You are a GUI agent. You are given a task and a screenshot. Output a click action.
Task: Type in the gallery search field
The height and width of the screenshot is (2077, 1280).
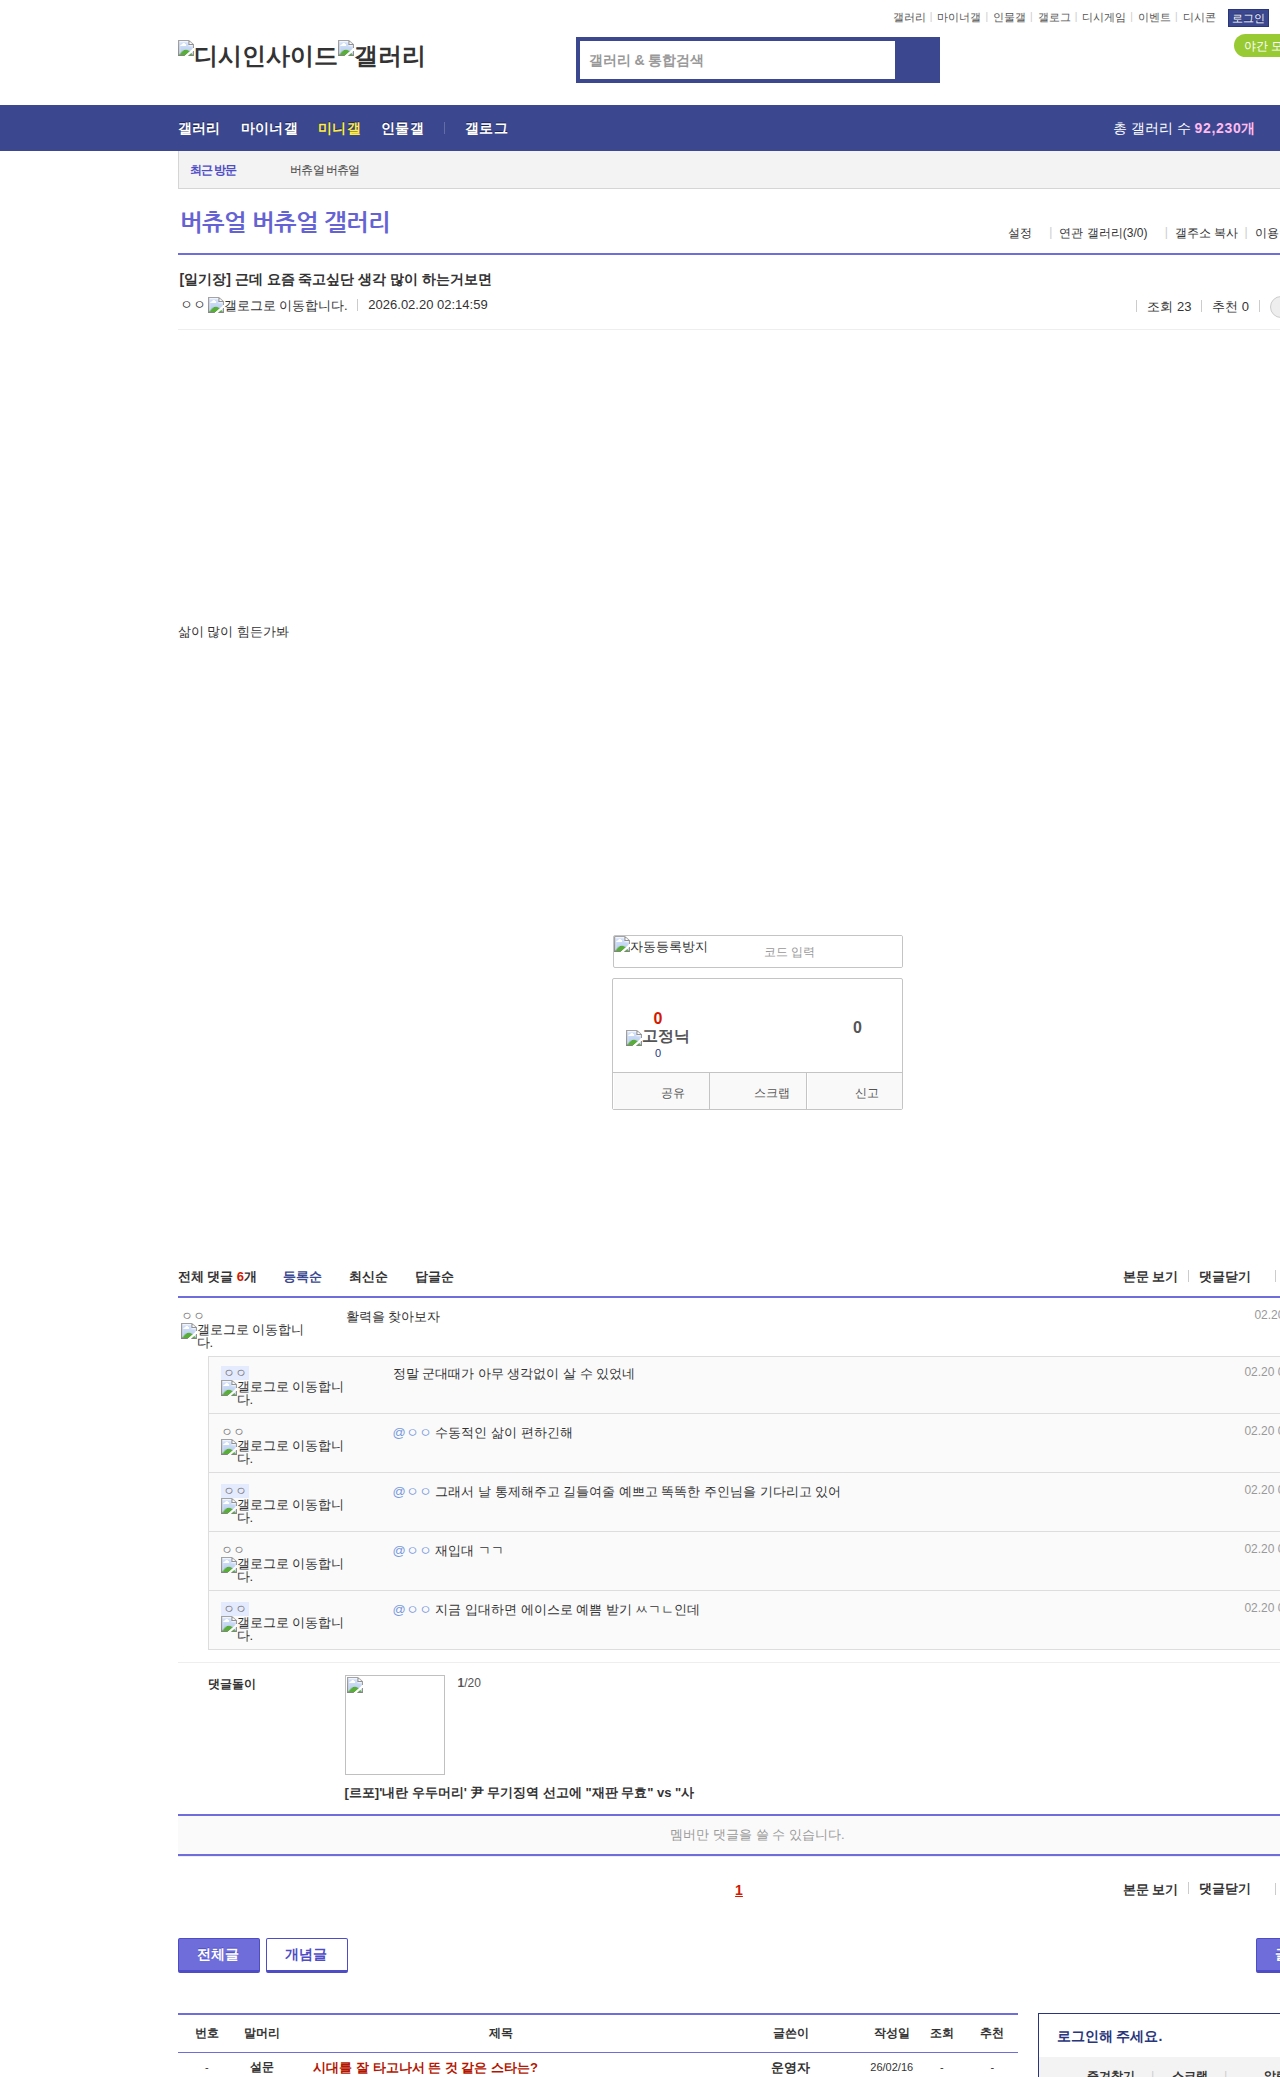pos(738,60)
